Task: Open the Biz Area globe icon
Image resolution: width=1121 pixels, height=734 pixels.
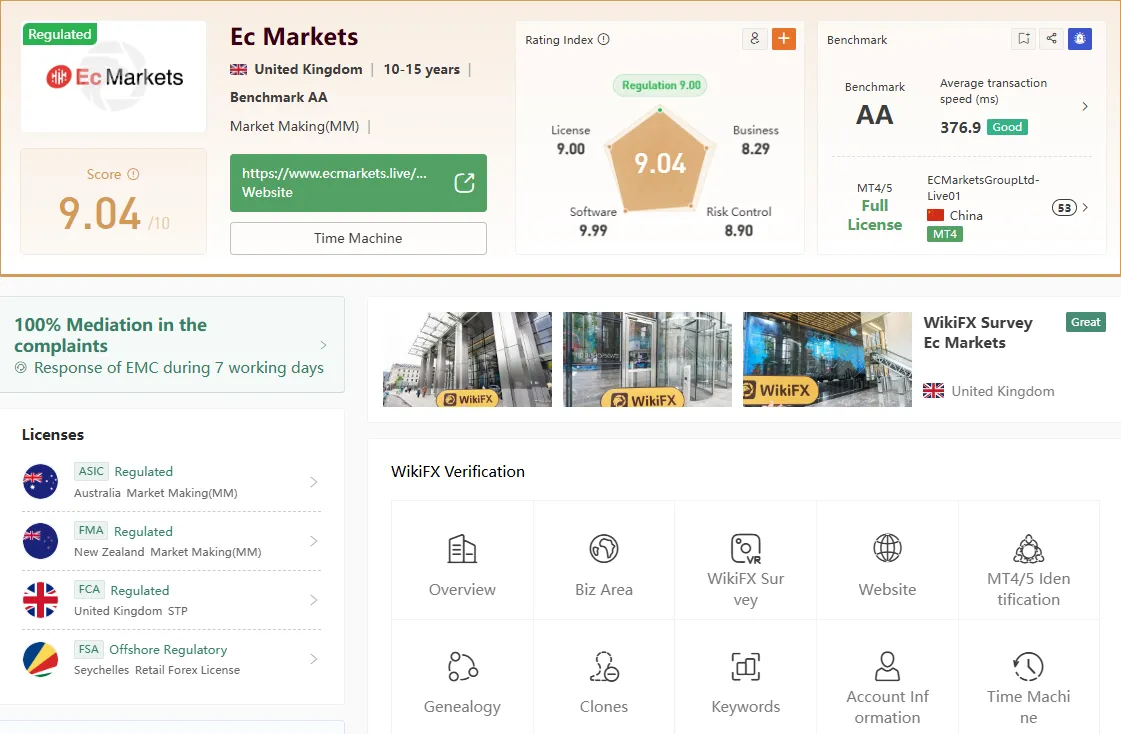Action: pyautogui.click(x=603, y=549)
